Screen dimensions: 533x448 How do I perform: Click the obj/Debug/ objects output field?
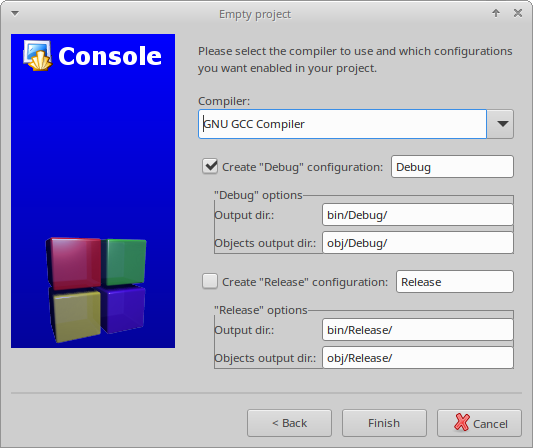[417, 243]
